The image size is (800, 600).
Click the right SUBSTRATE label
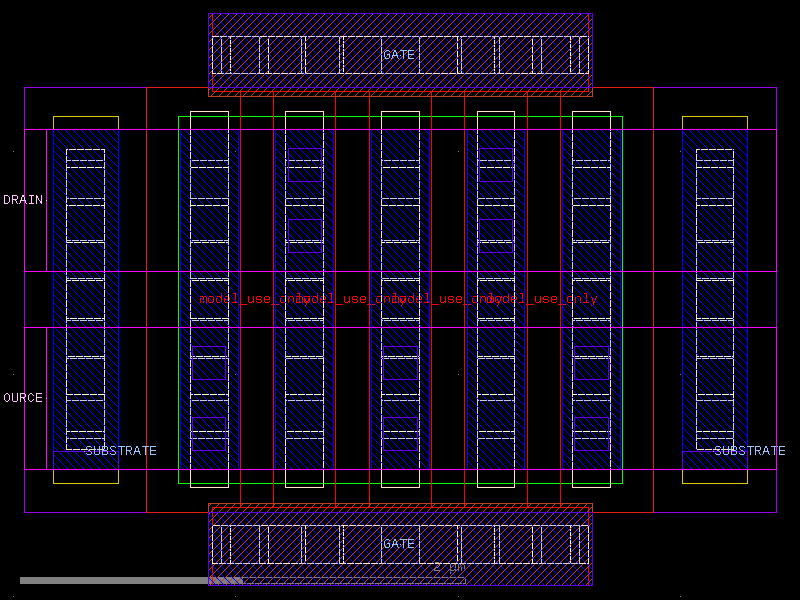coord(750,450)
